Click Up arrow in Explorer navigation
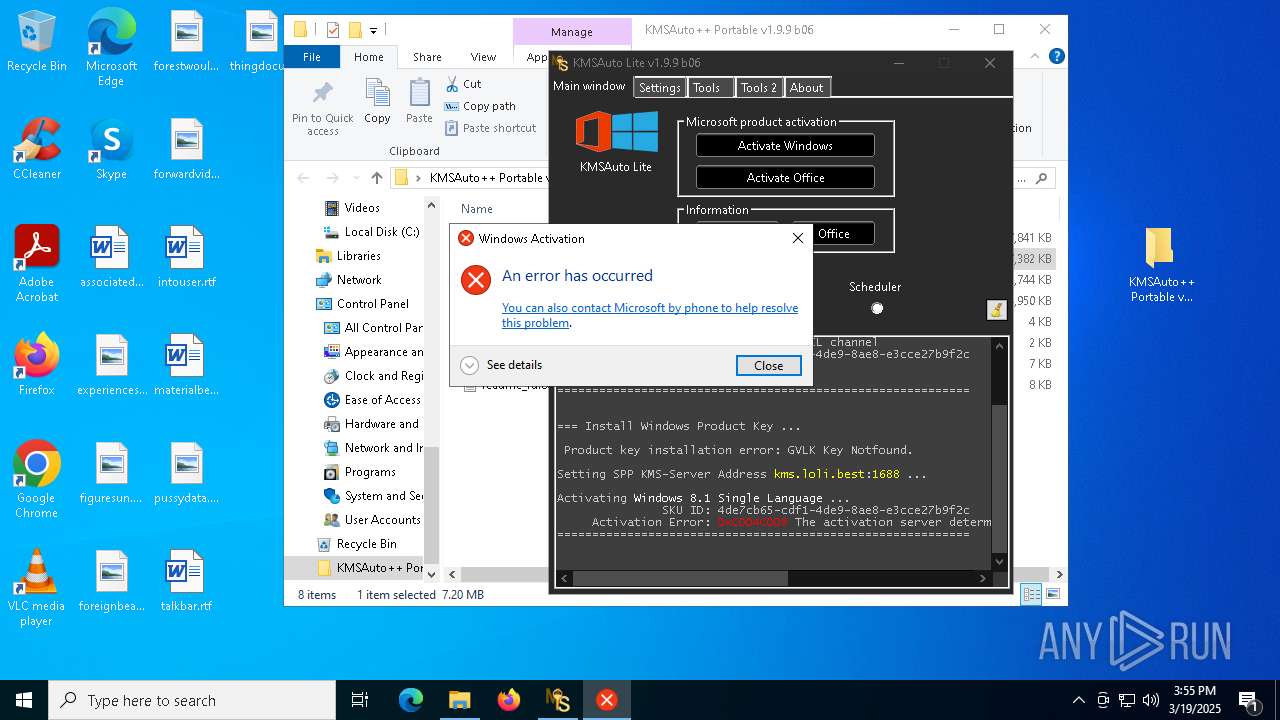1280x720 pixels. click(376, 178)
